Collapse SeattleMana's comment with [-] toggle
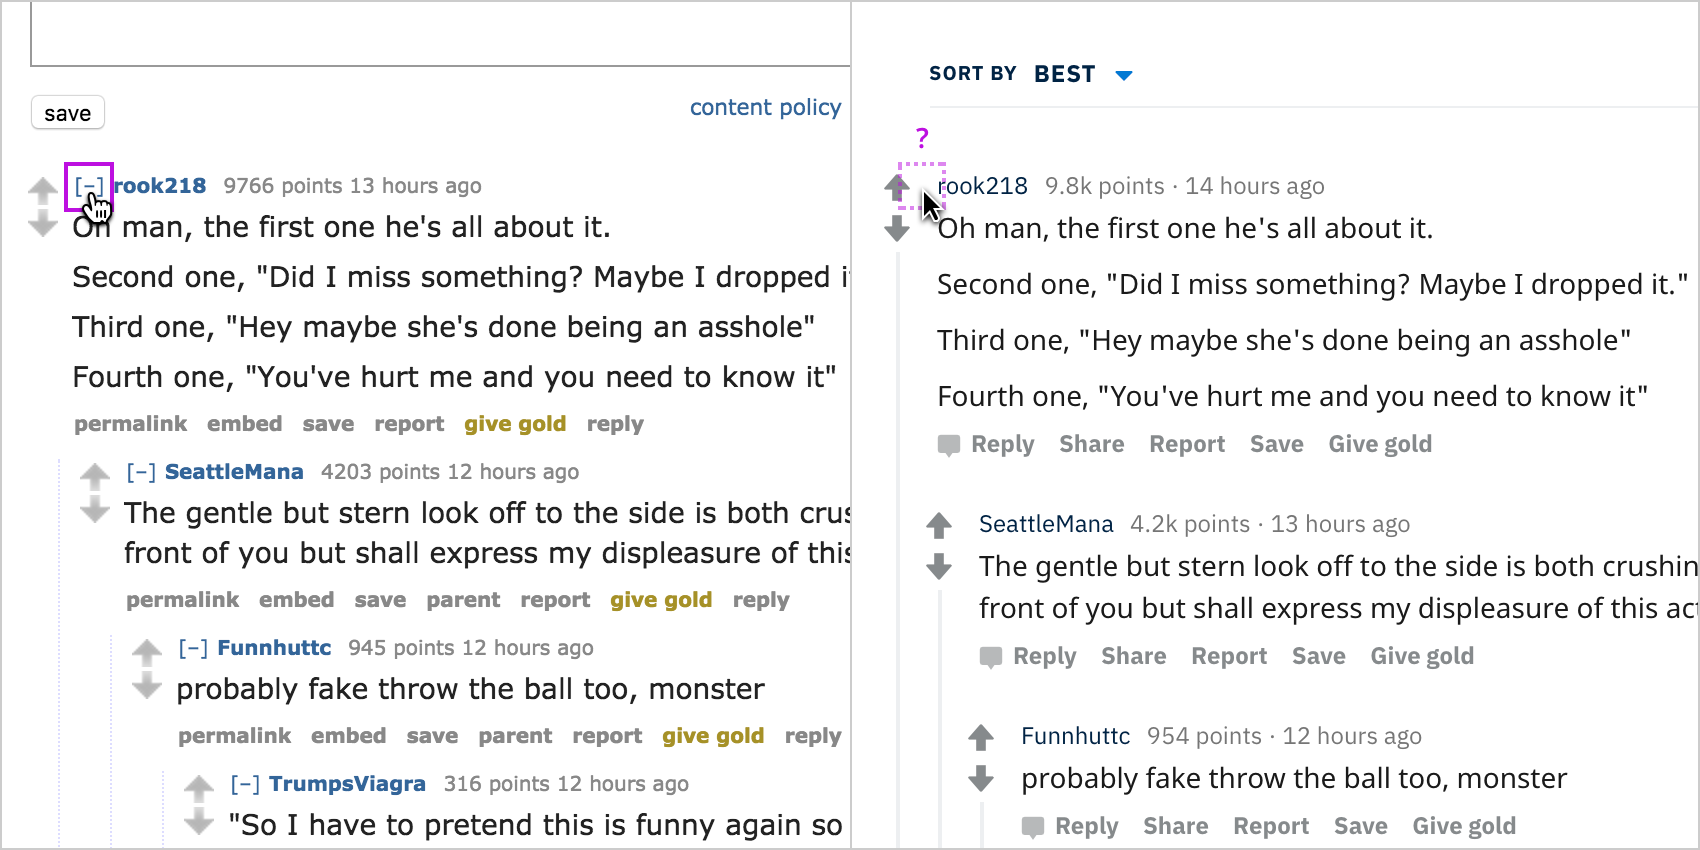The height and width of the screenshot is (850, 1700). pos(141,472)
